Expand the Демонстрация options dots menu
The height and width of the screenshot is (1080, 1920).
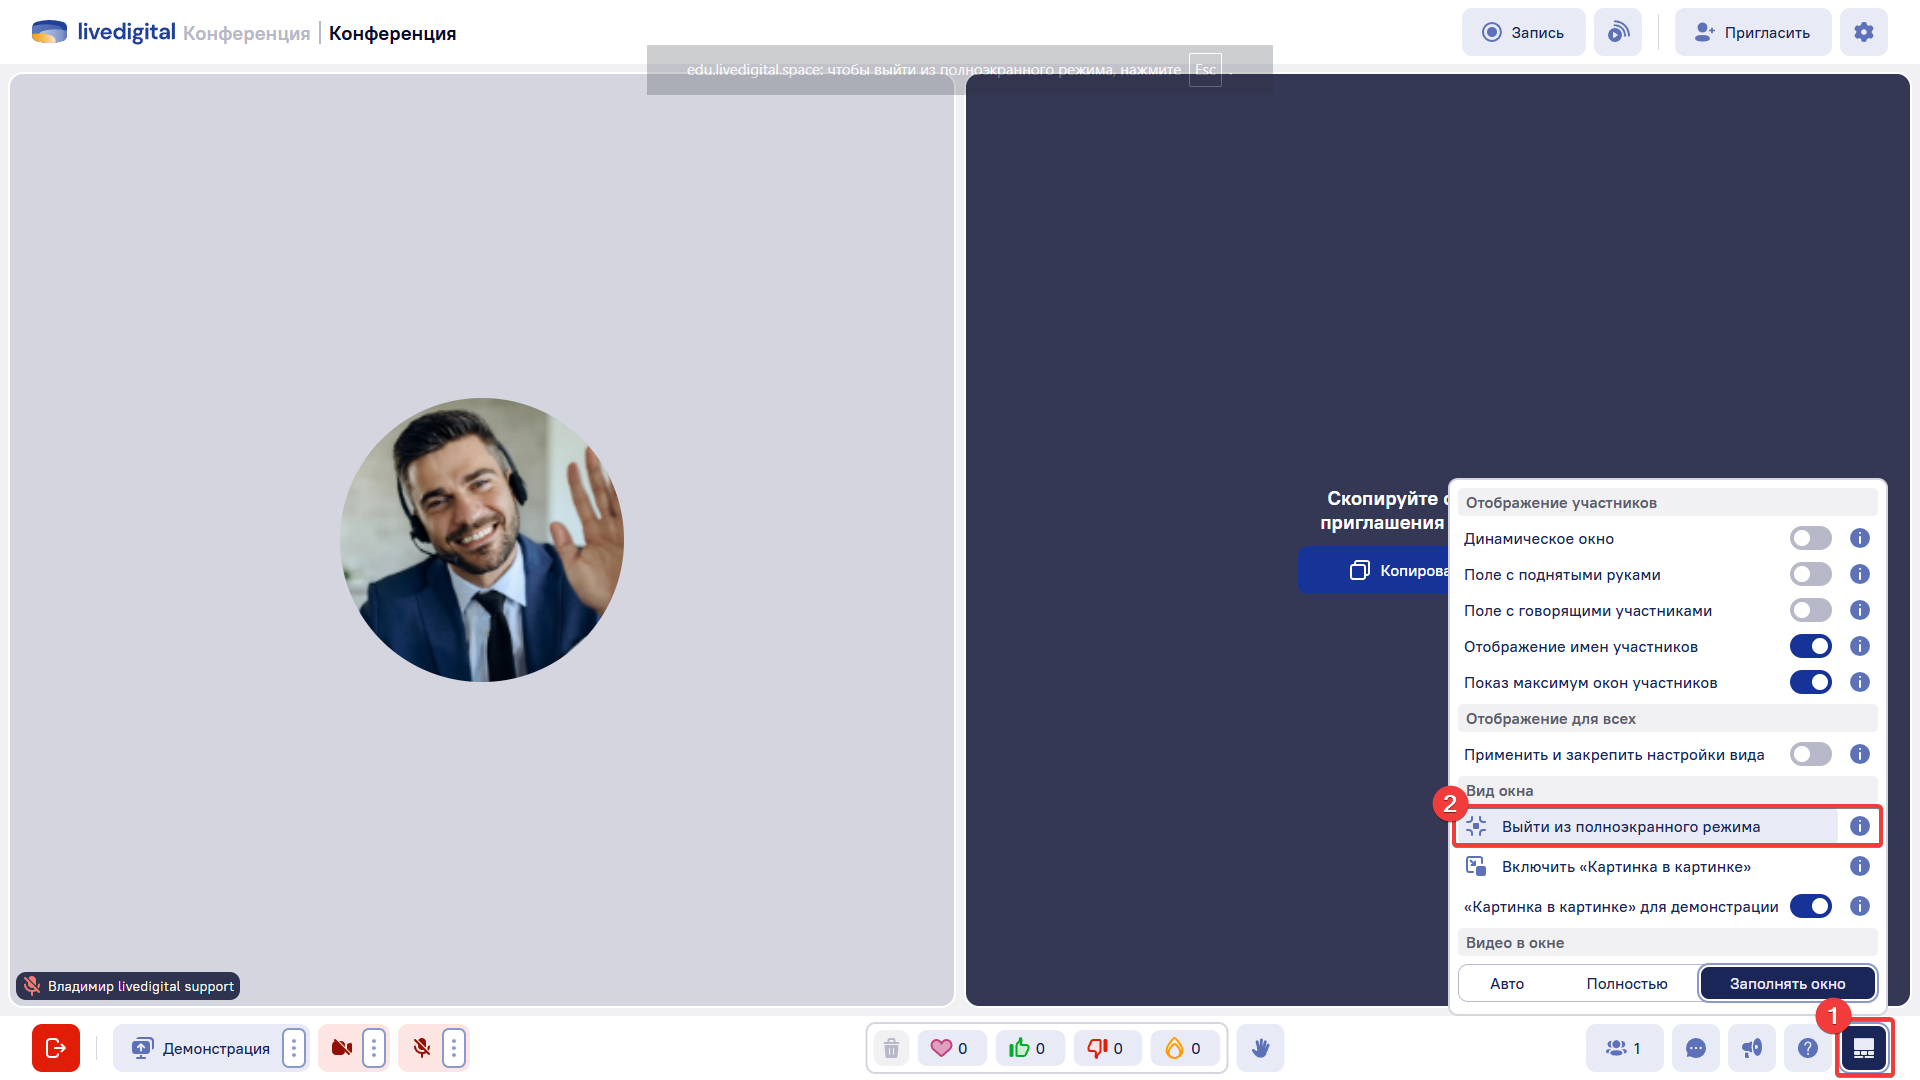click(x=294, y=1048)
